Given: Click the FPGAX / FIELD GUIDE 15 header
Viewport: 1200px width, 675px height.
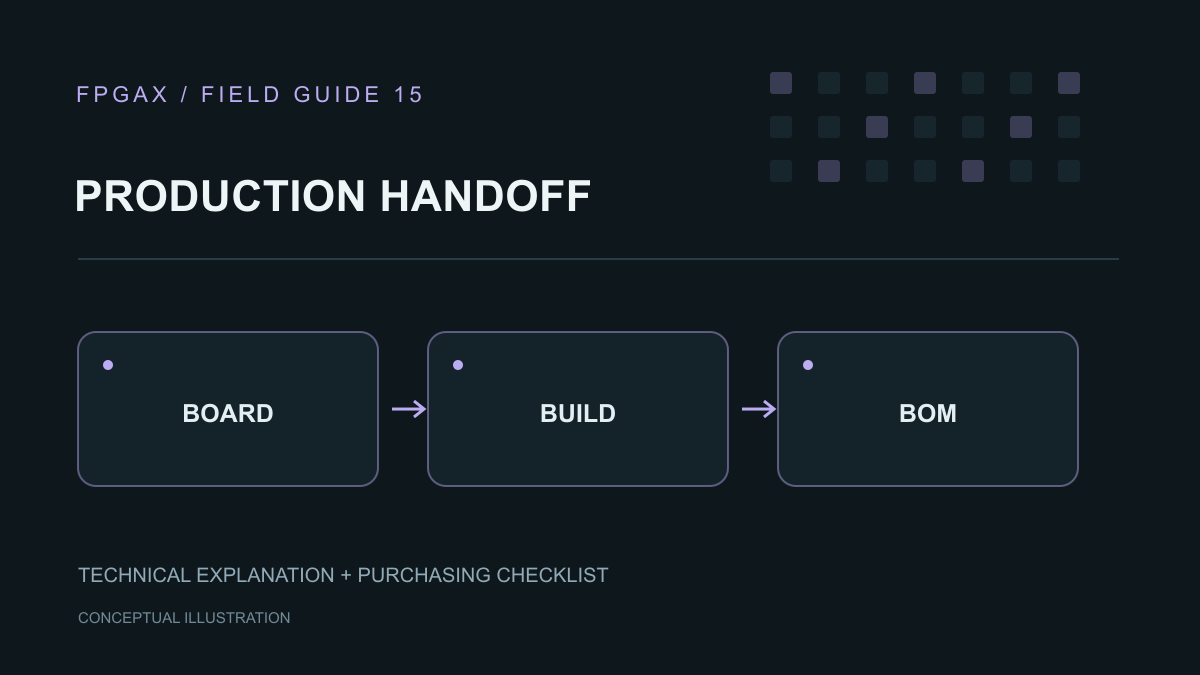Looking at the screenshot, I should point(250,95).
